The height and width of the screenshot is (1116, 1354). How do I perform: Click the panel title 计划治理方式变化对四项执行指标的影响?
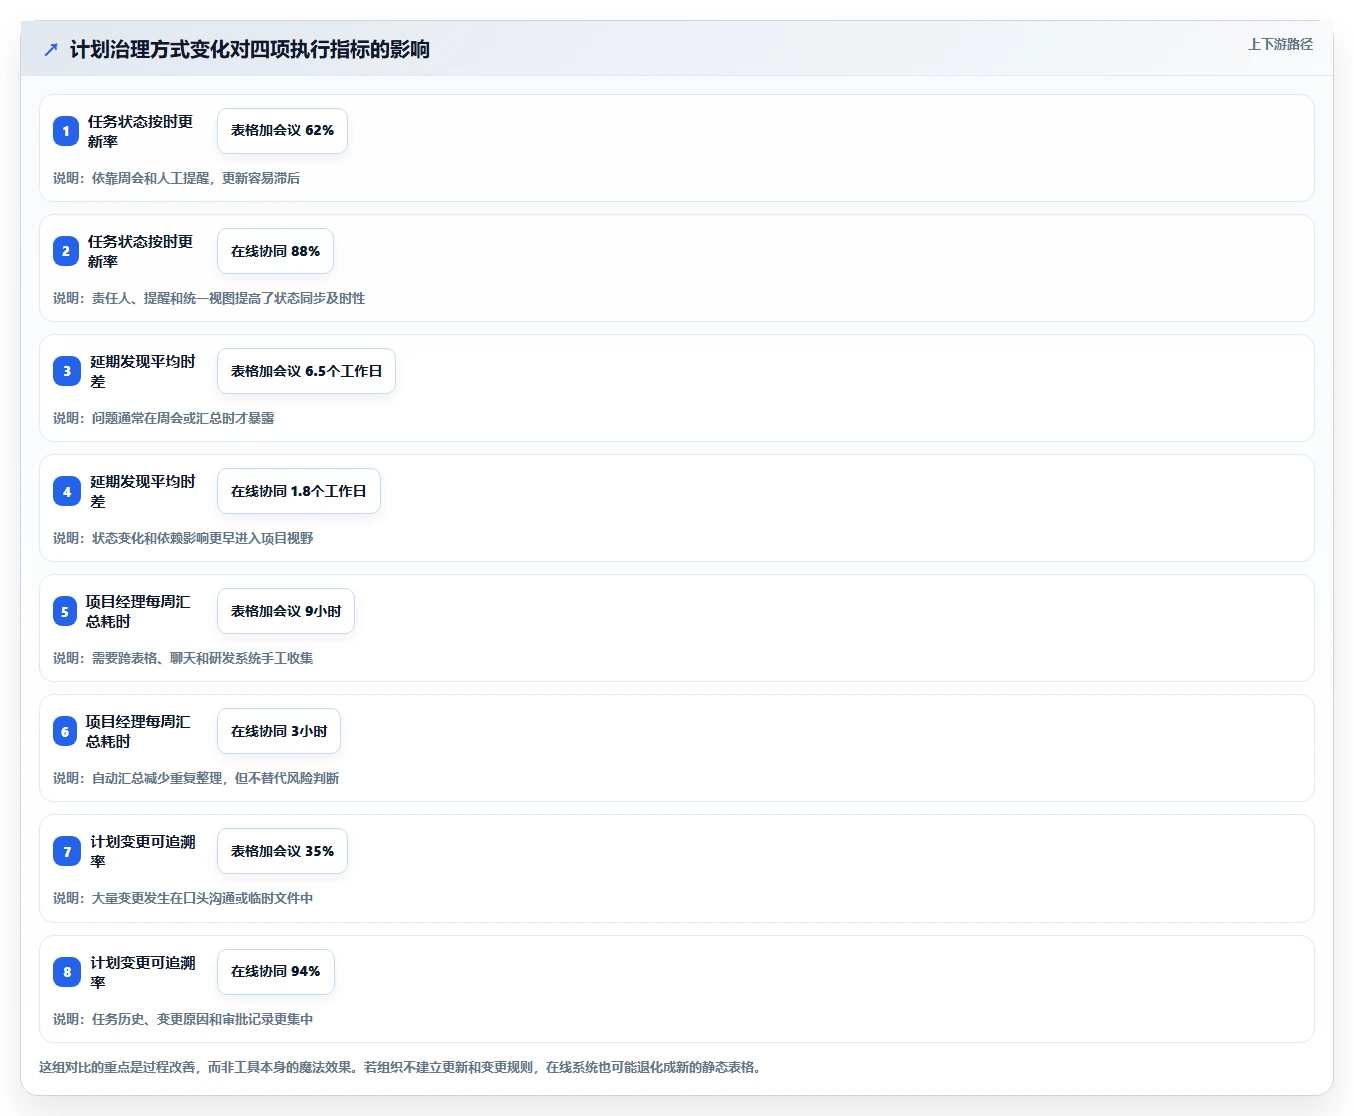coord(250,49)
